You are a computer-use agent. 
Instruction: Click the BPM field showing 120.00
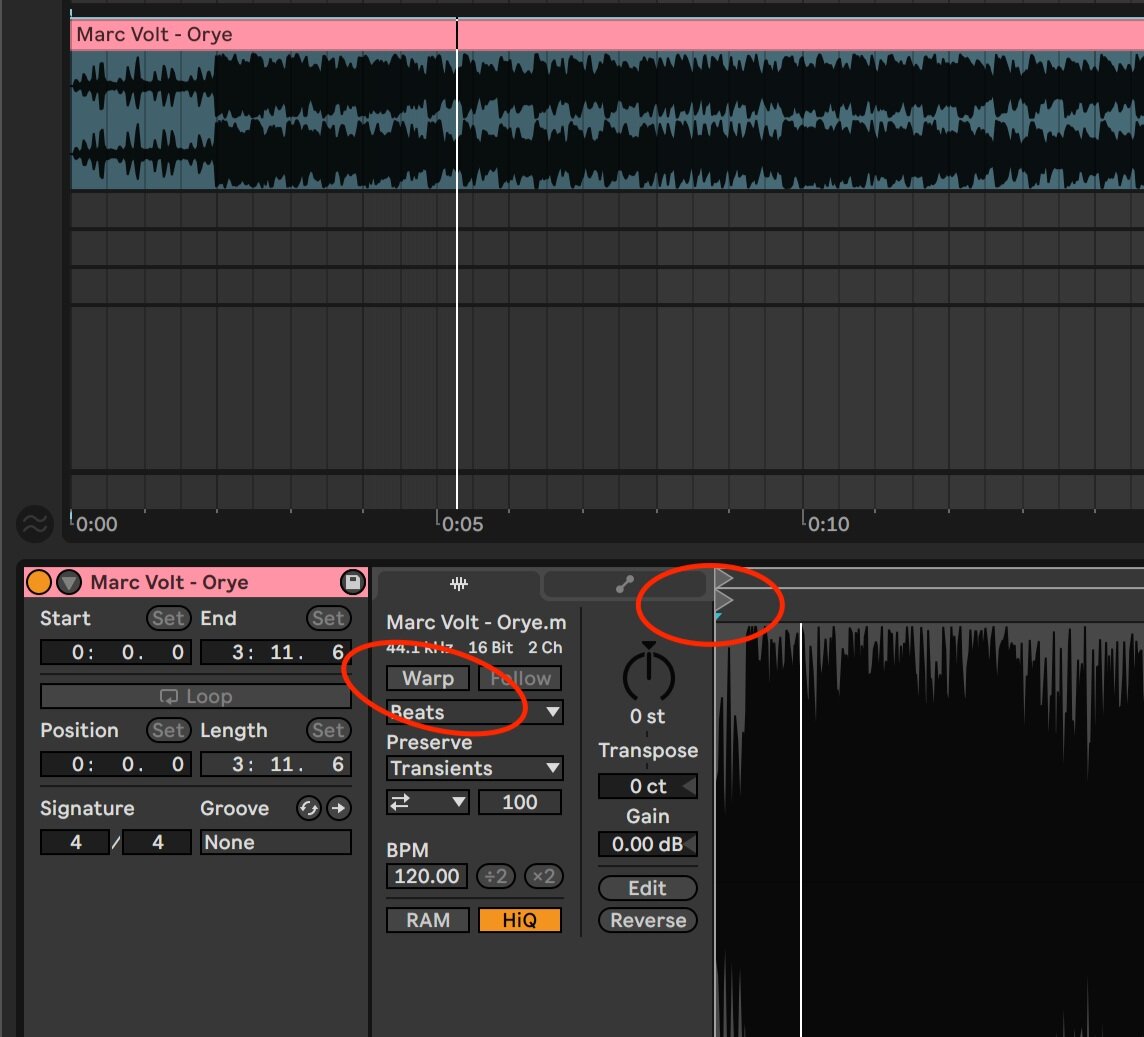click(427, 876)
